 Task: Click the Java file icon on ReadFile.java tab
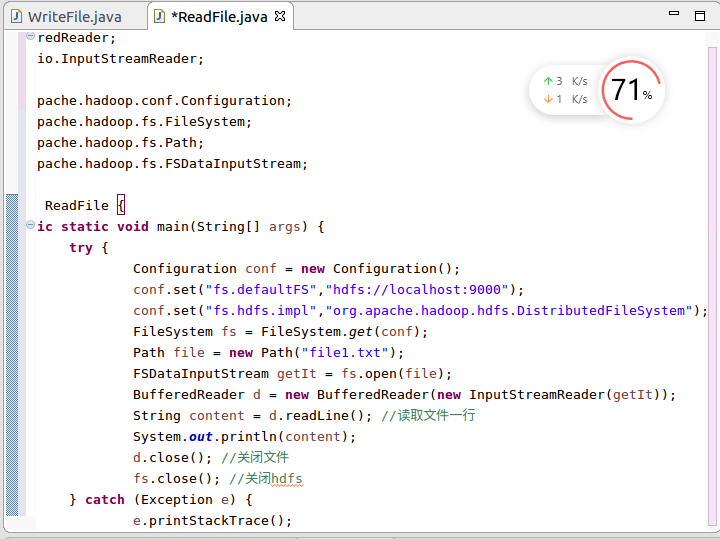(x=159, y=17)
